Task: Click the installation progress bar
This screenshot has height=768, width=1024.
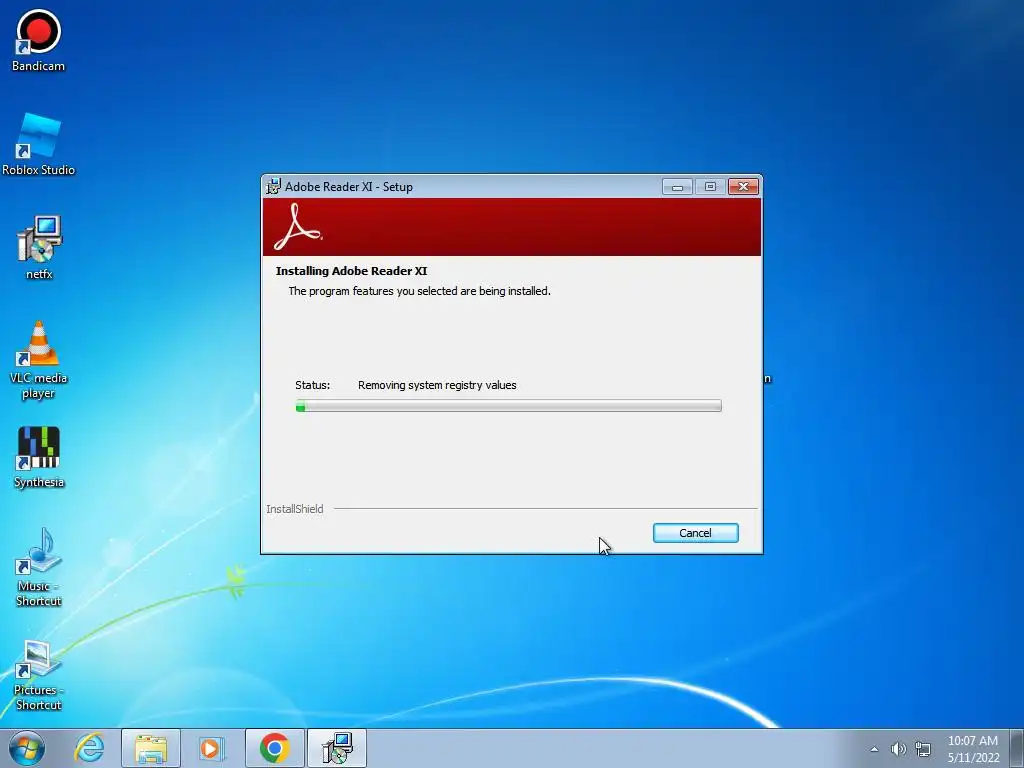Action: (x=508, y=406)
